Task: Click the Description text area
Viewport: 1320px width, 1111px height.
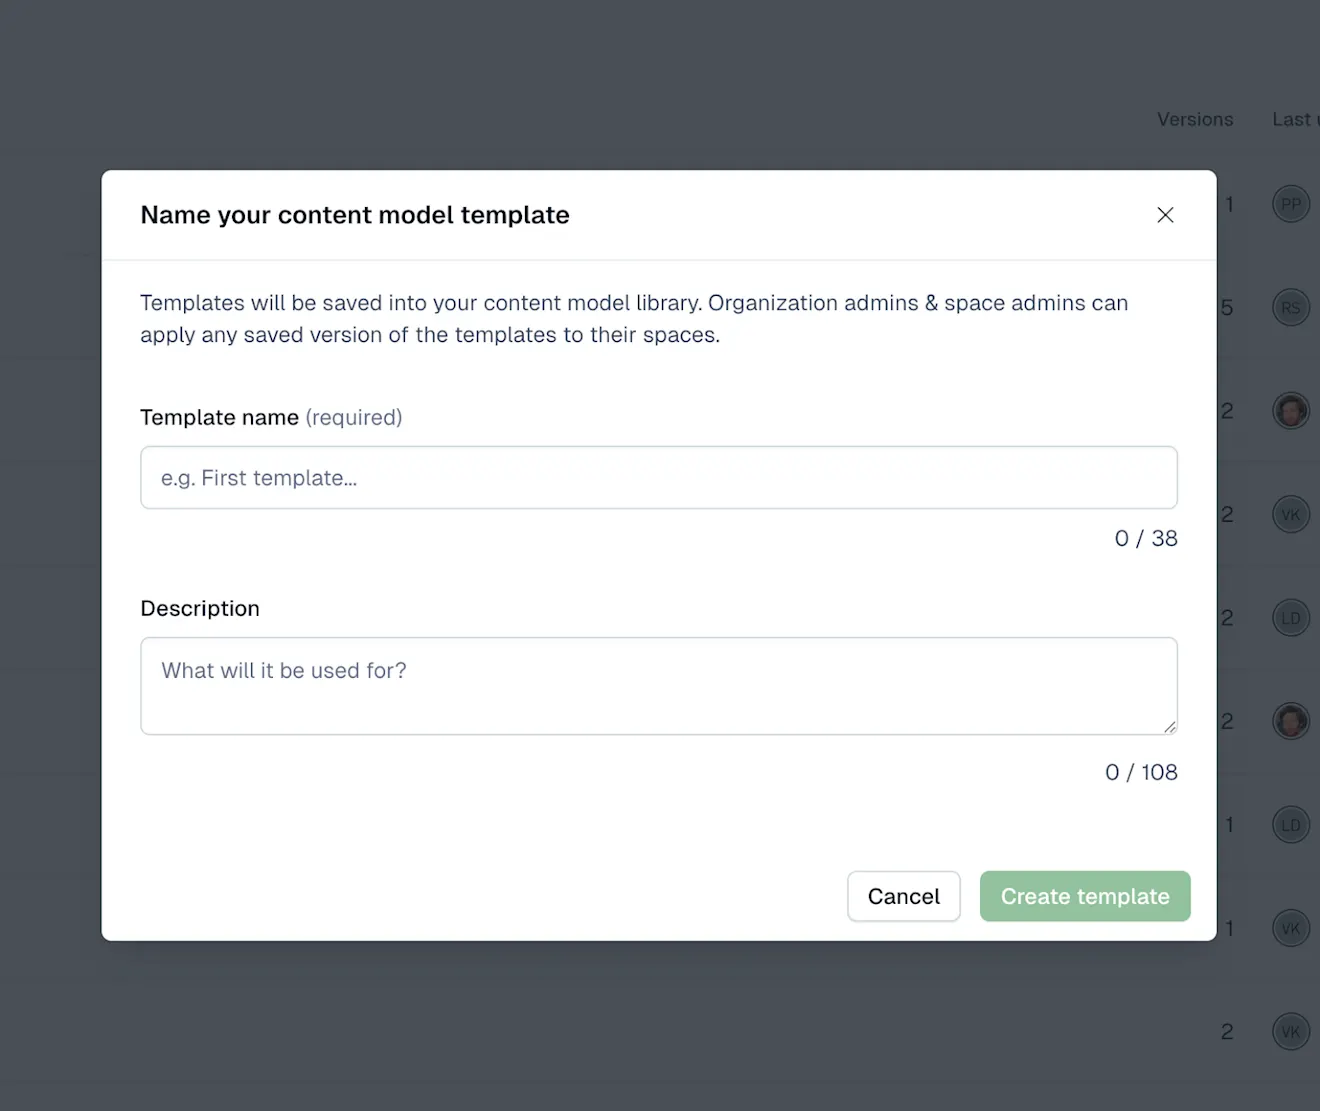Action: pyautogui.click(x=658, y=686)
